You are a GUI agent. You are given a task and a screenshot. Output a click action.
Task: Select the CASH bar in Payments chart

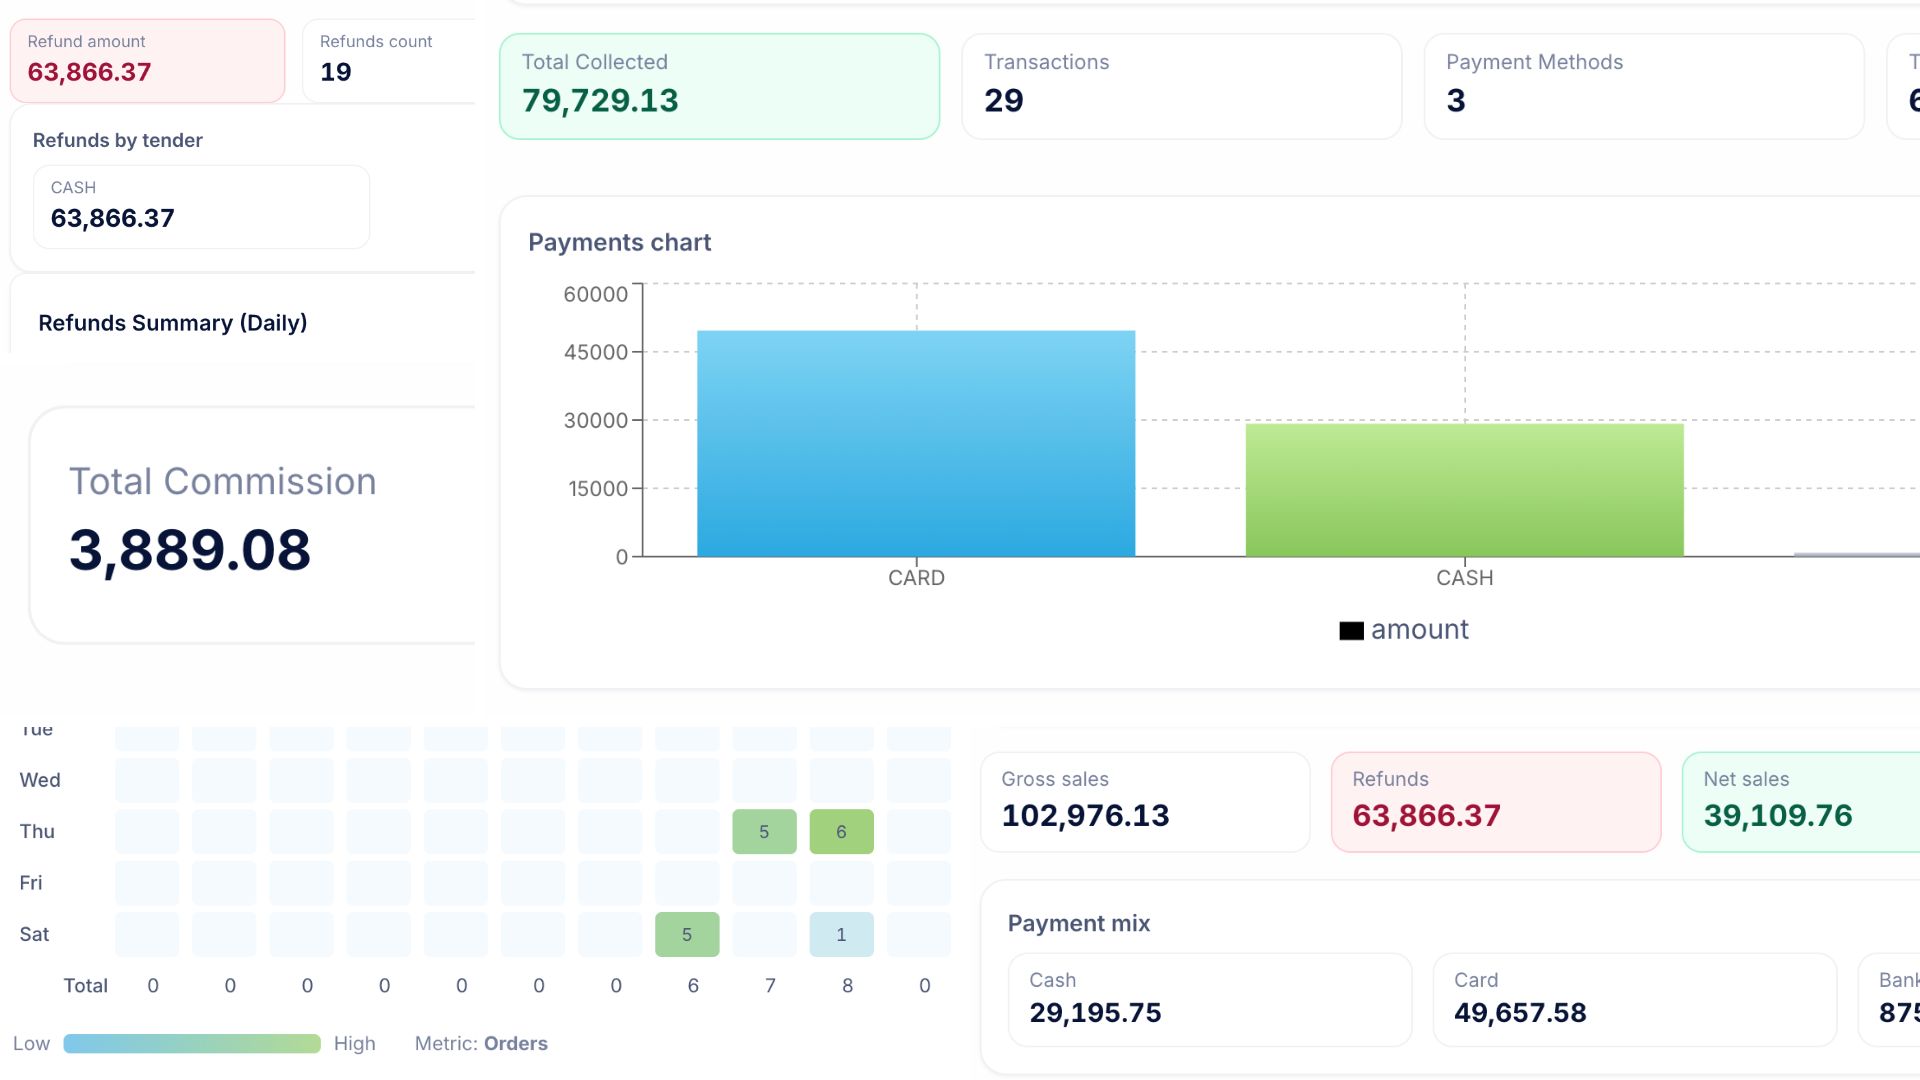click(1464, 490)
